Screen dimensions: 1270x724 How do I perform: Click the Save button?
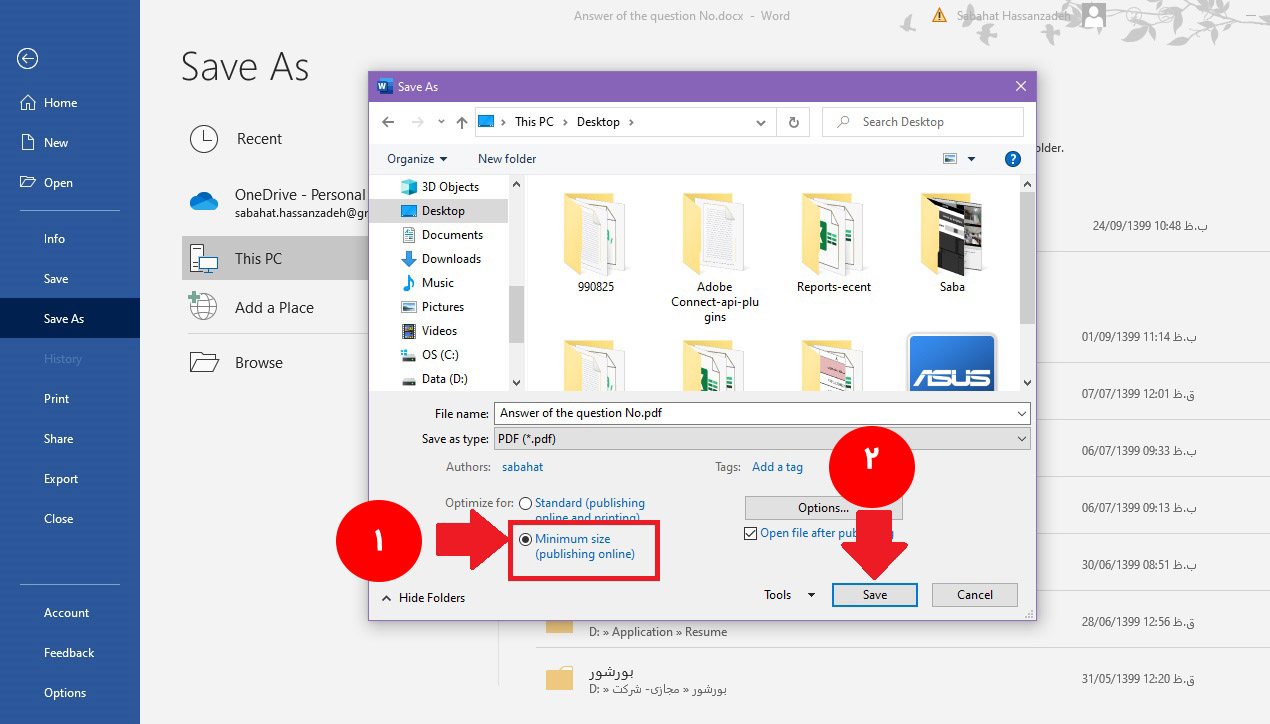coord(874,595)
